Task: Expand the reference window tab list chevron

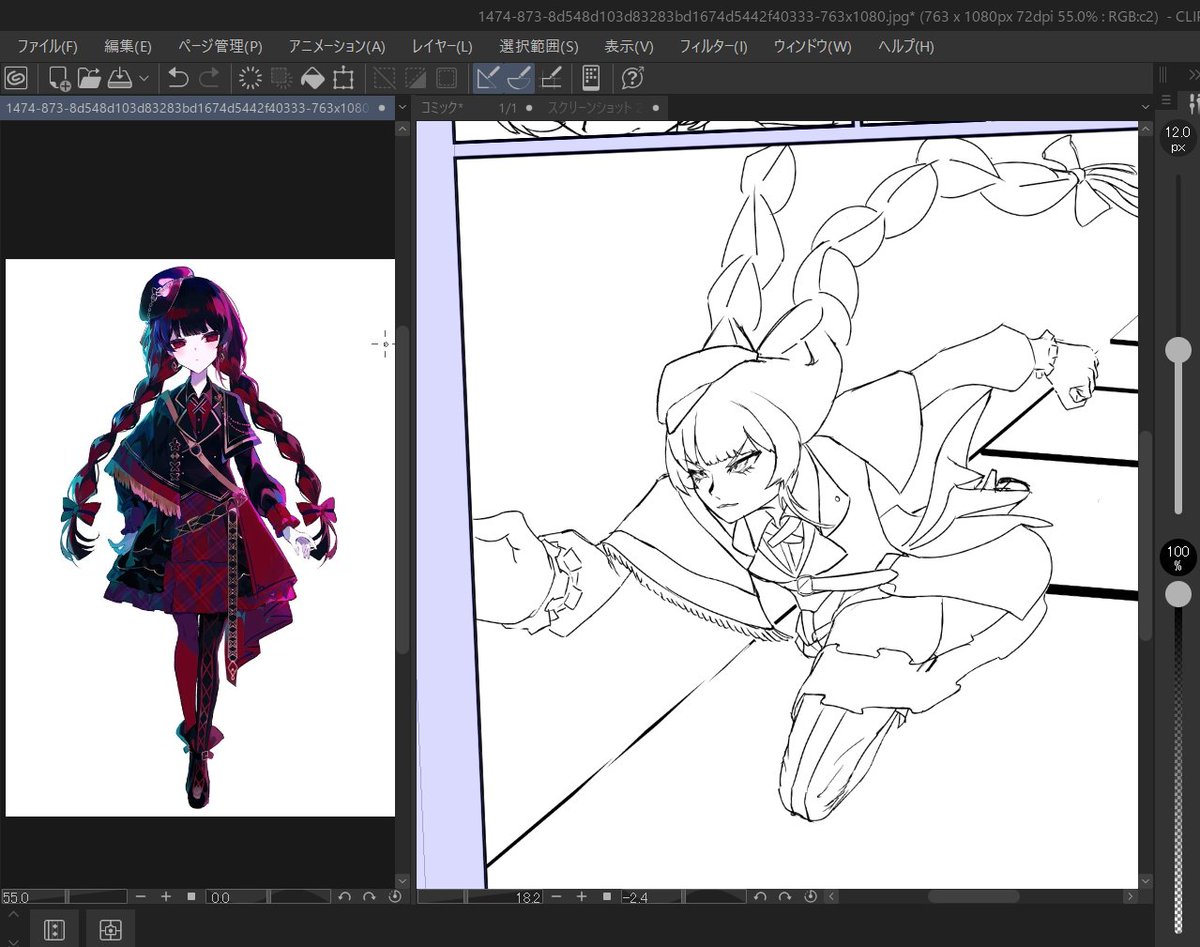Action: pyautogui.click(x=402, y=107)
